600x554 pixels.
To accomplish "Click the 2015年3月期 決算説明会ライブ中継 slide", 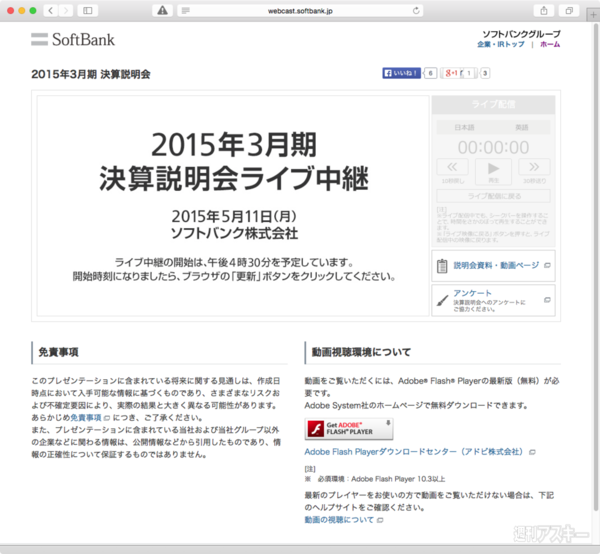I will (x=233, y=206).
